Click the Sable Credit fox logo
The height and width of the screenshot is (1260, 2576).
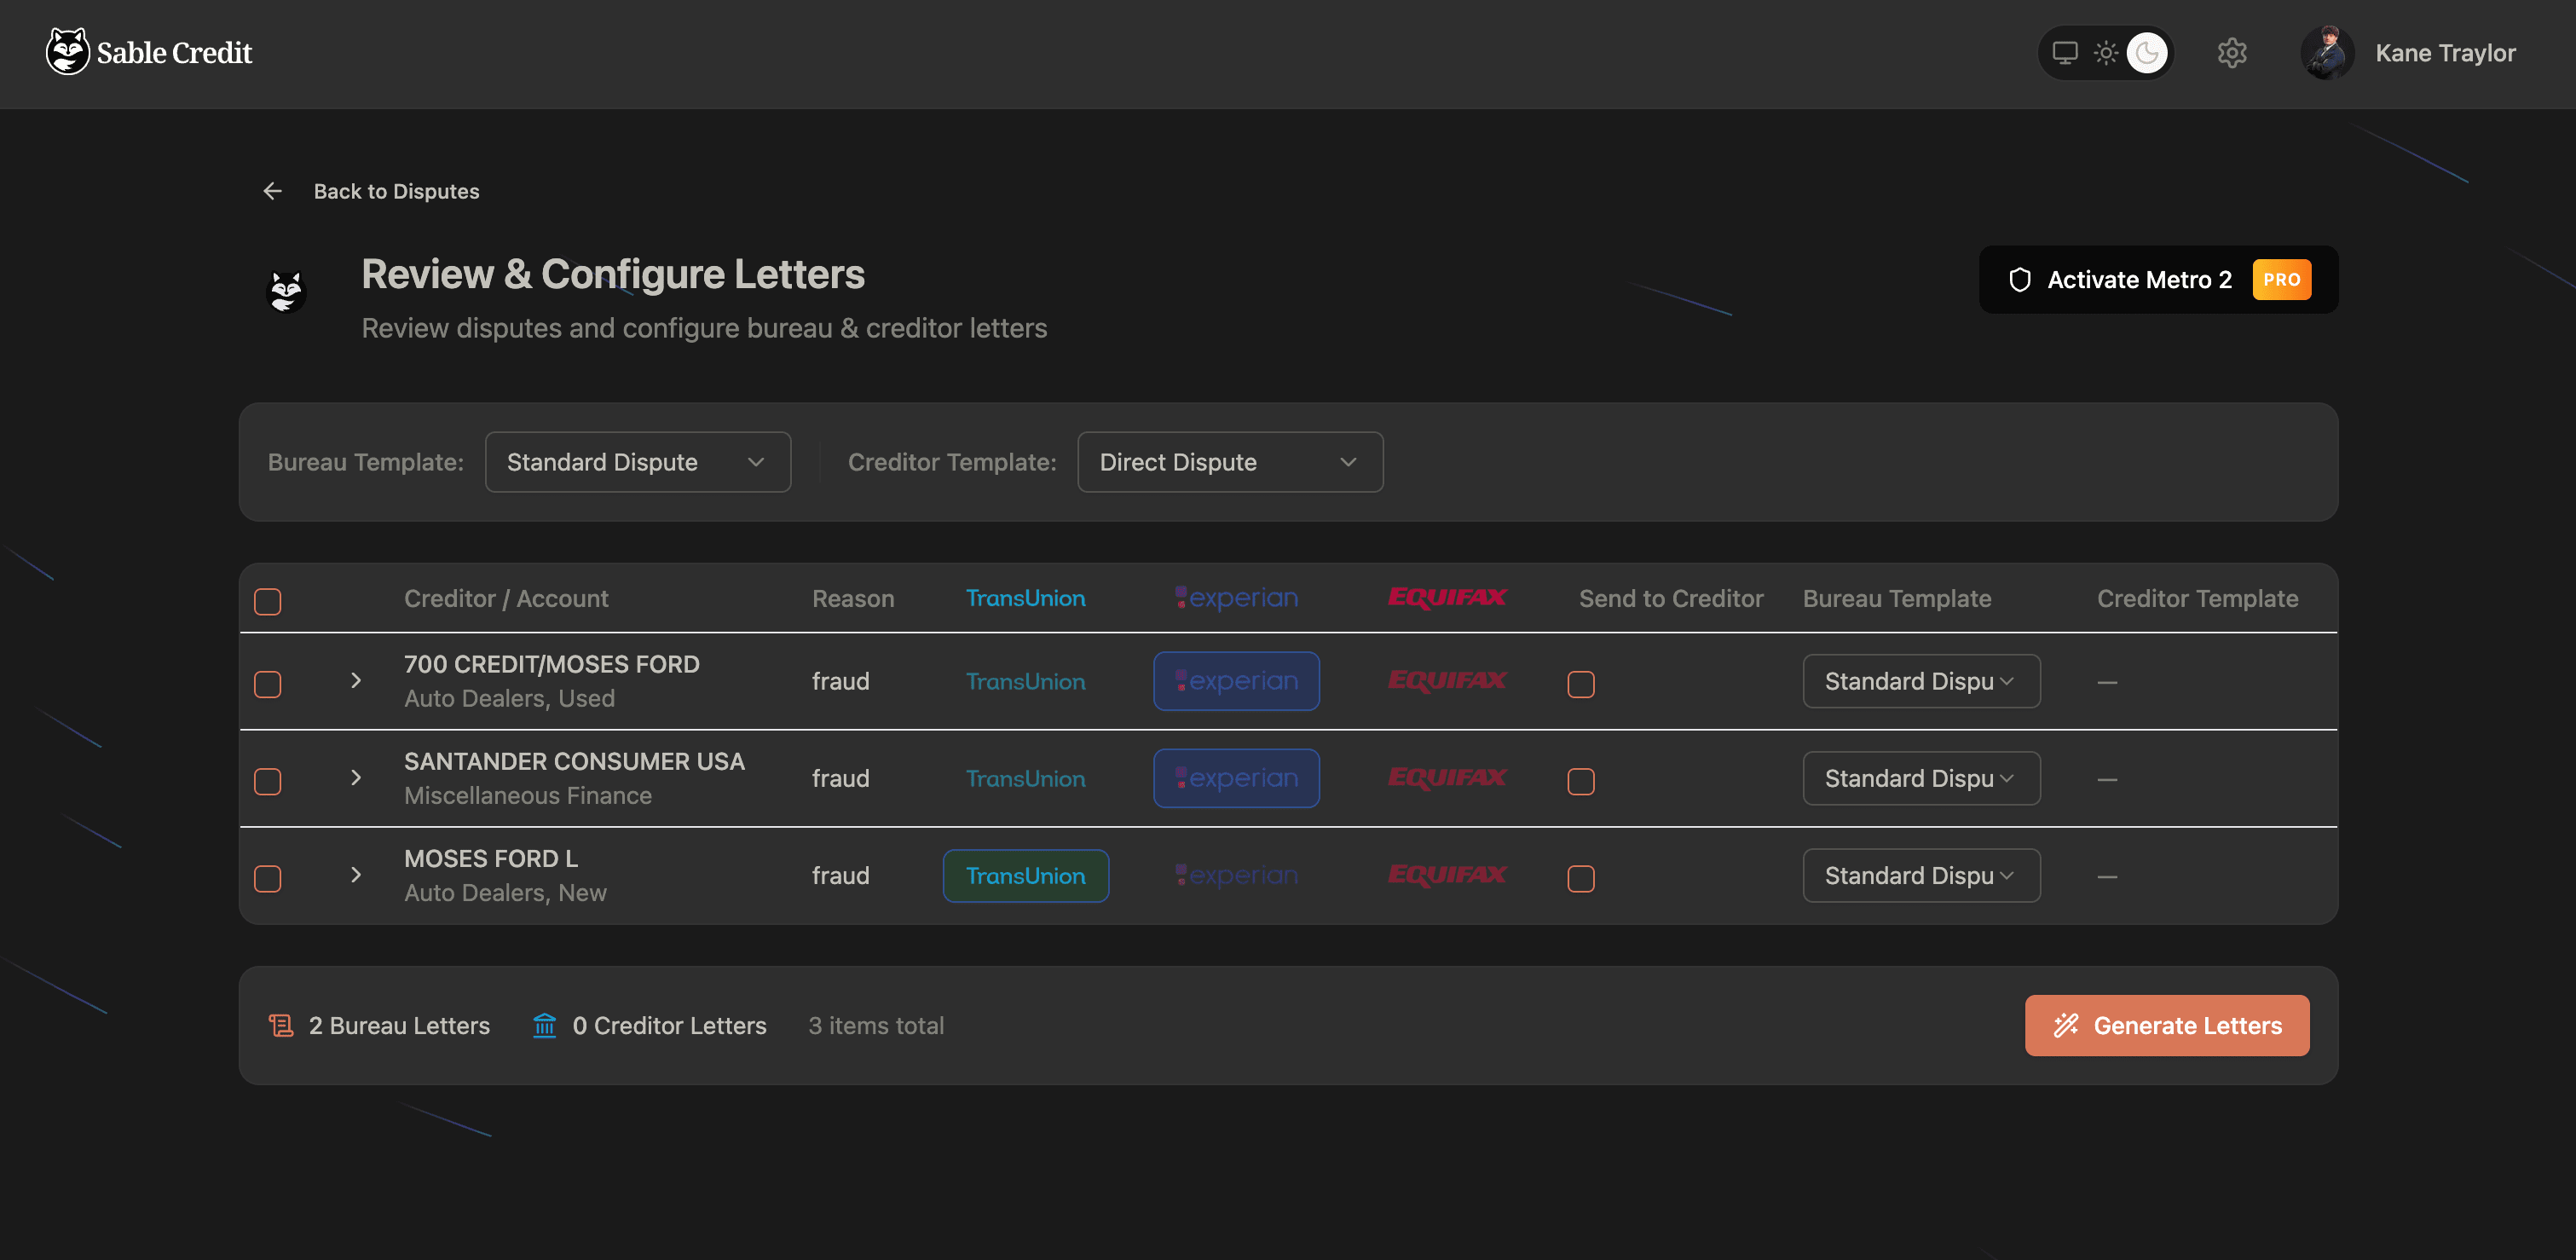pyautogui.click(x=68, y=52)
